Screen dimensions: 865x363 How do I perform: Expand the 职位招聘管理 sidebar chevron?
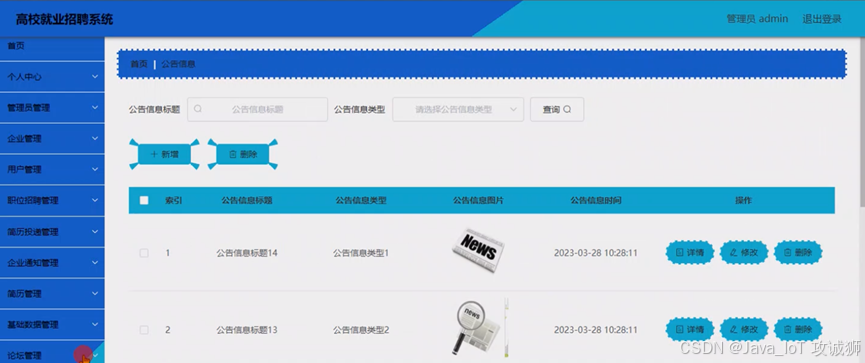(95, 200)
